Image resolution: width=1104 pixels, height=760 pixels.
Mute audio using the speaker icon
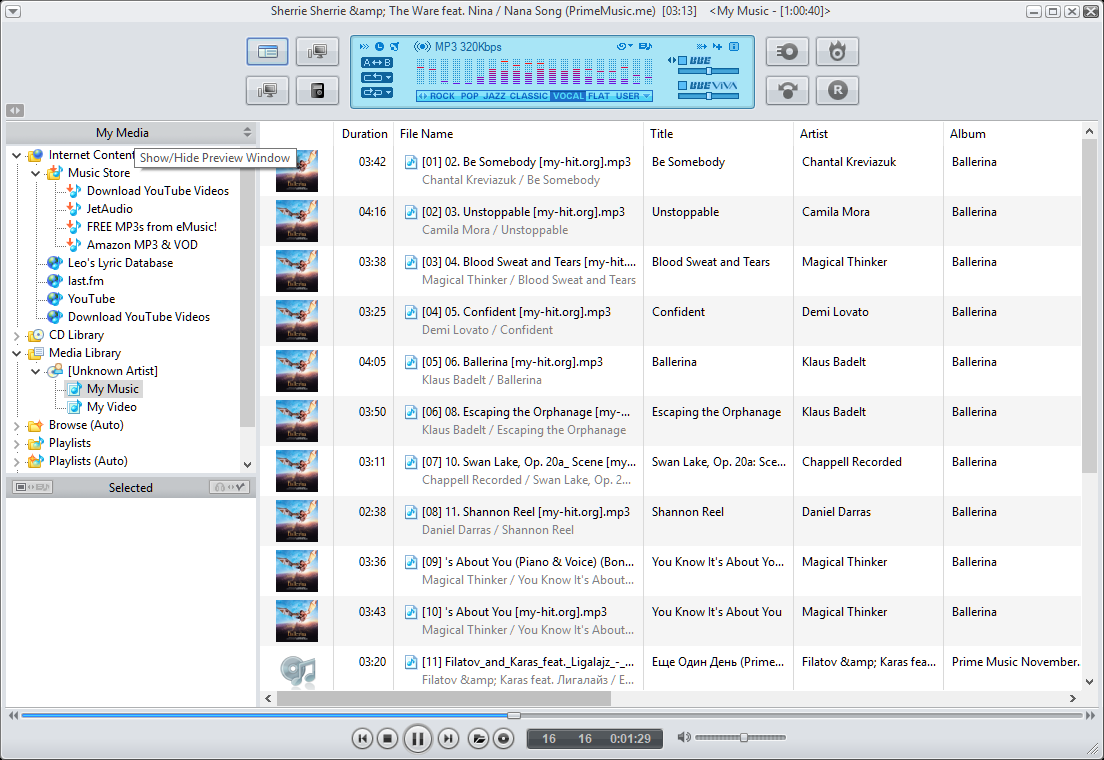coord(683,738)
